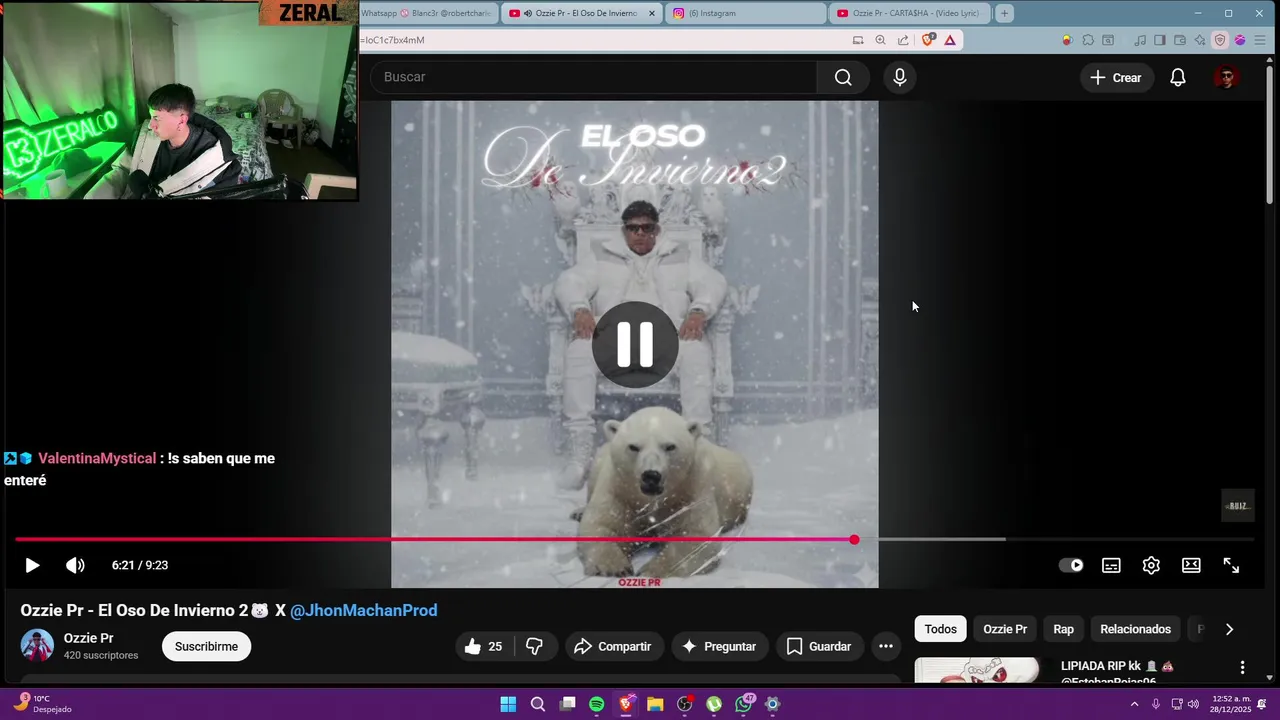Open the Brave VPN shield icon
This screenshot has width=1280, height=720.
pos(1220,40)
